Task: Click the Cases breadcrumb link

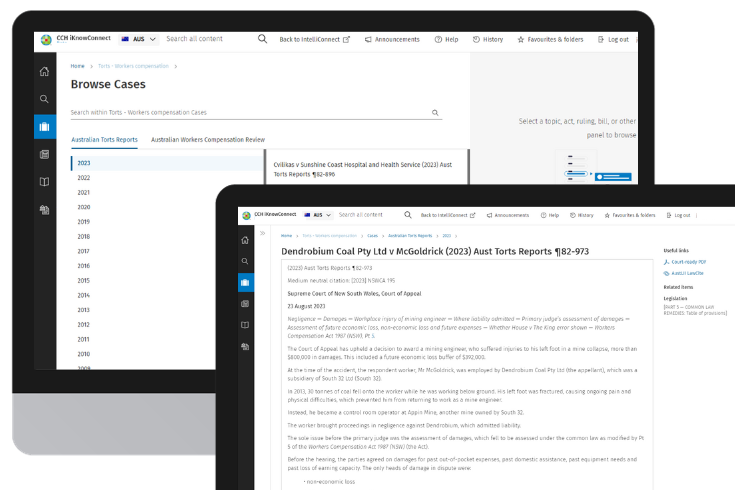Action: (x=372, y=235)
